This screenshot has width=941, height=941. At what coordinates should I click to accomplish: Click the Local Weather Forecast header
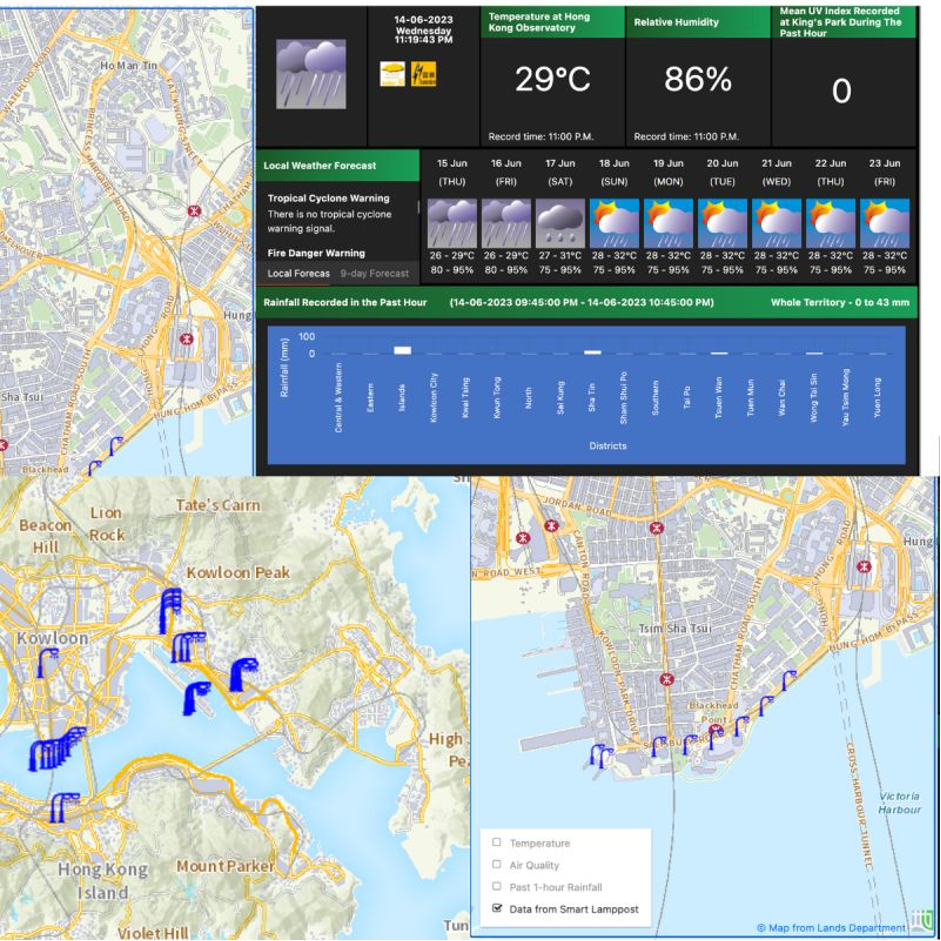pyautogui.click(x=338, y=166)
